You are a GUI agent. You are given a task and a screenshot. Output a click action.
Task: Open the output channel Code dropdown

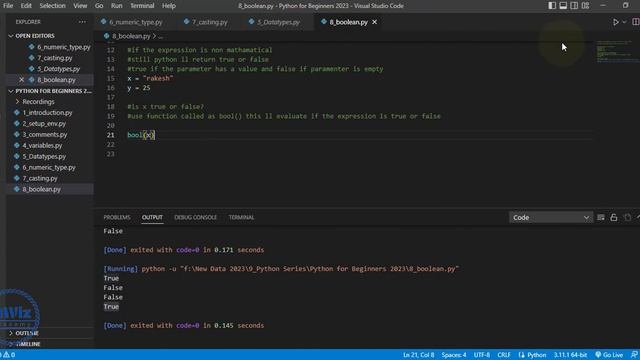(551, 218)
